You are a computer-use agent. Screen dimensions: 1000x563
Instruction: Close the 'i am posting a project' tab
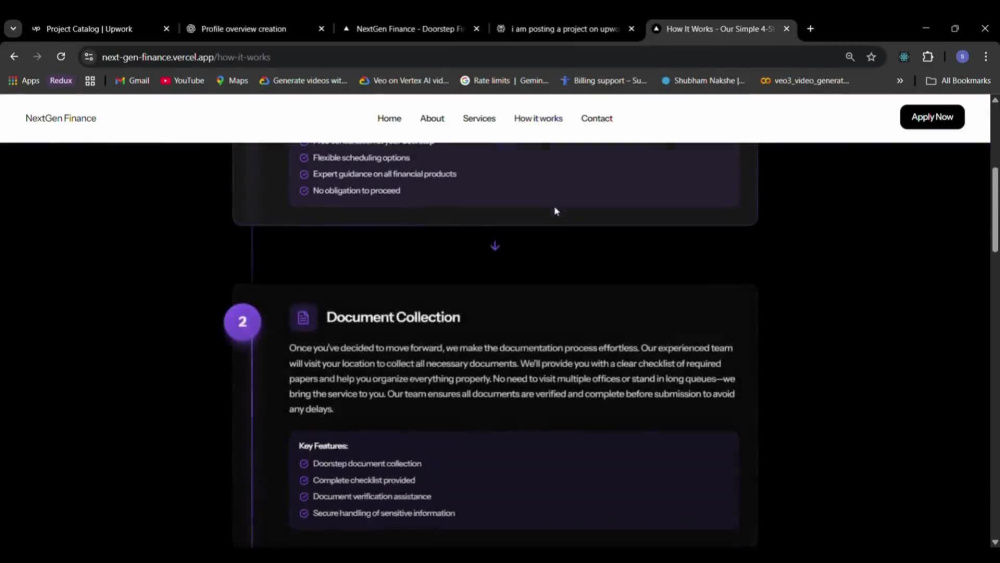tap(631, 29)
